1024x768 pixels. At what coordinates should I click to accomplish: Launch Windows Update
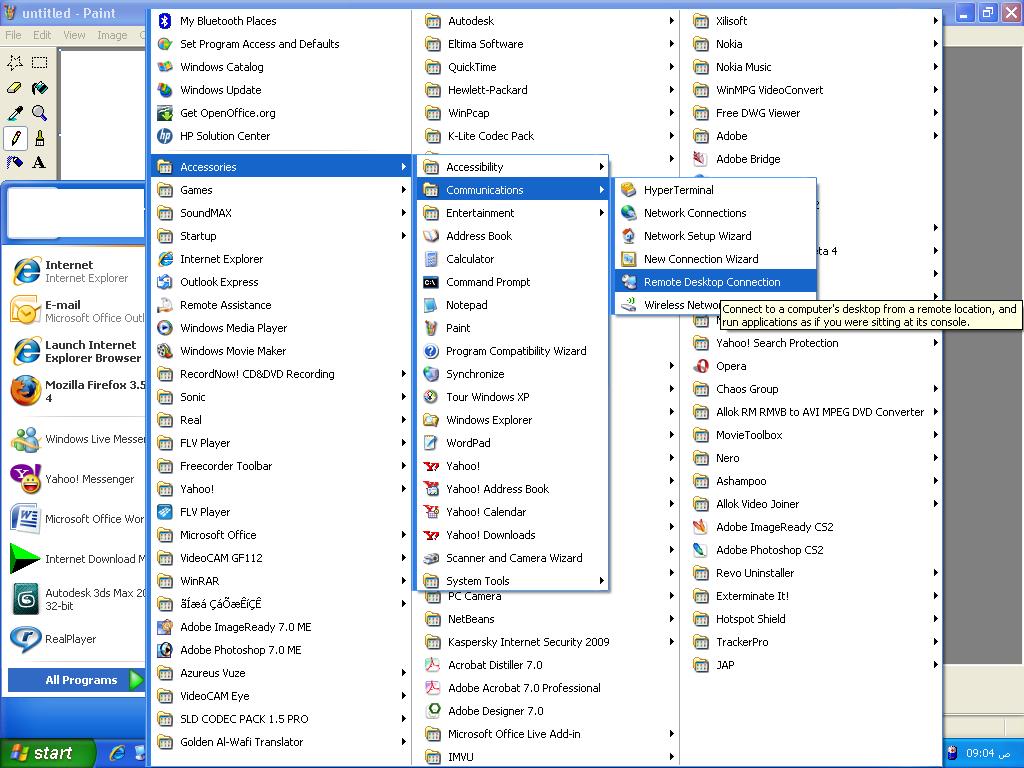tap(281, 90)
